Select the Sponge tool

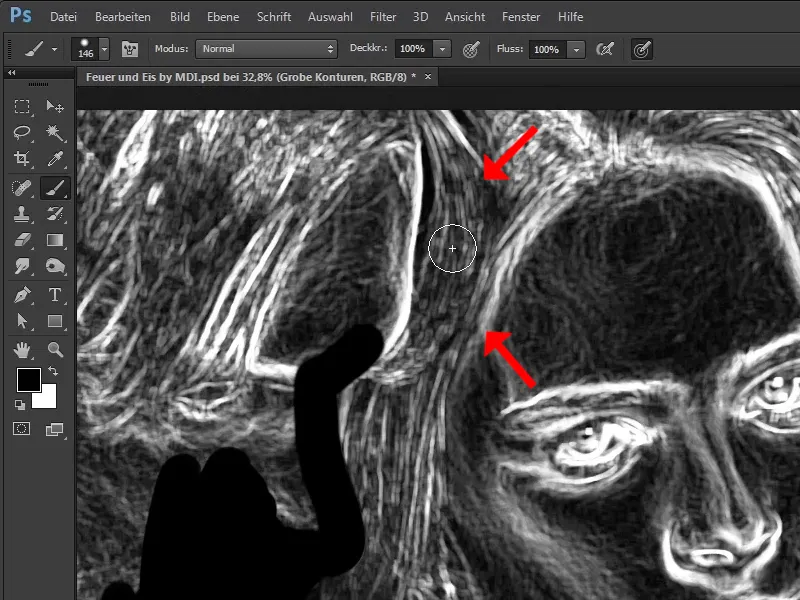(x=55, y=266)
